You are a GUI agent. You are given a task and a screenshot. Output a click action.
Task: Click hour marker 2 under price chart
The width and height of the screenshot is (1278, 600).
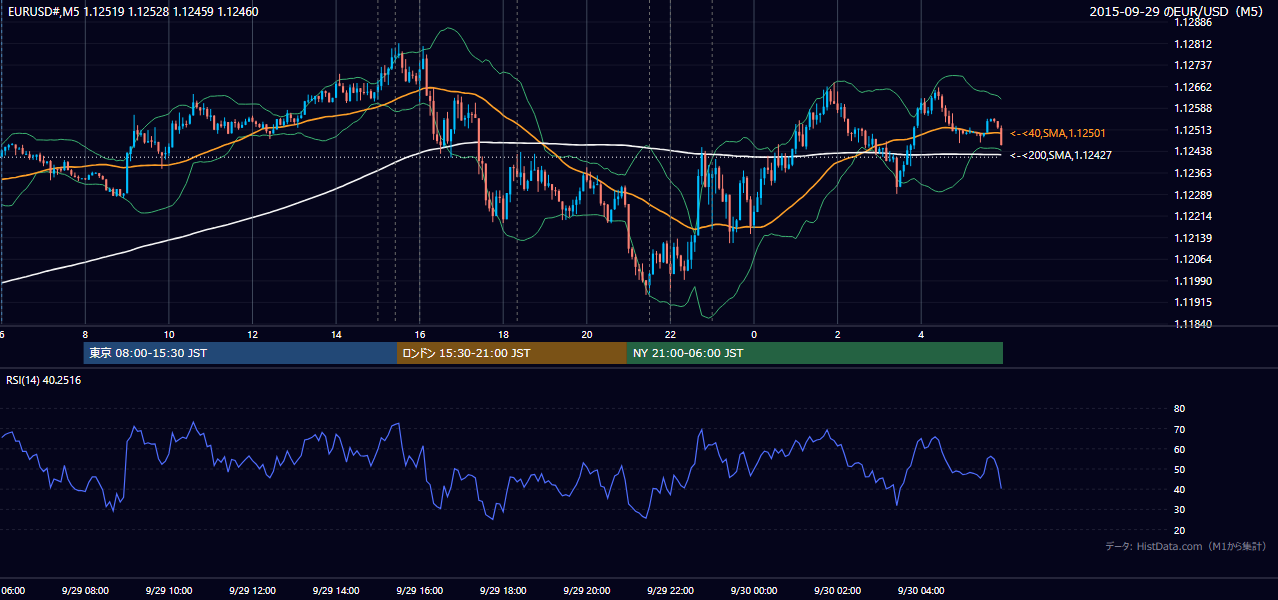click(838, 334)
